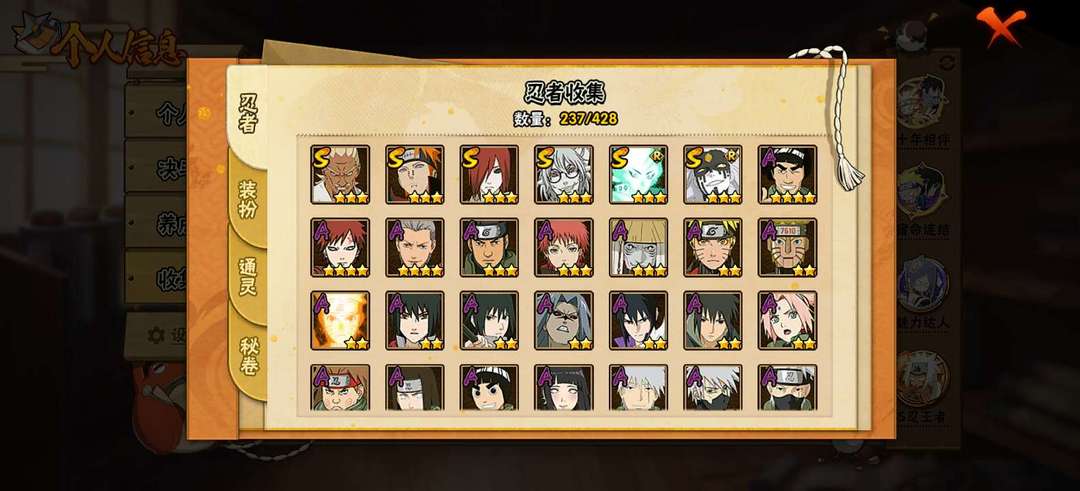The height and width of the screenshot is (491, 1080).
Task: Choose blond Naruto A-rank portrait
Action: [x=713, y=247]
